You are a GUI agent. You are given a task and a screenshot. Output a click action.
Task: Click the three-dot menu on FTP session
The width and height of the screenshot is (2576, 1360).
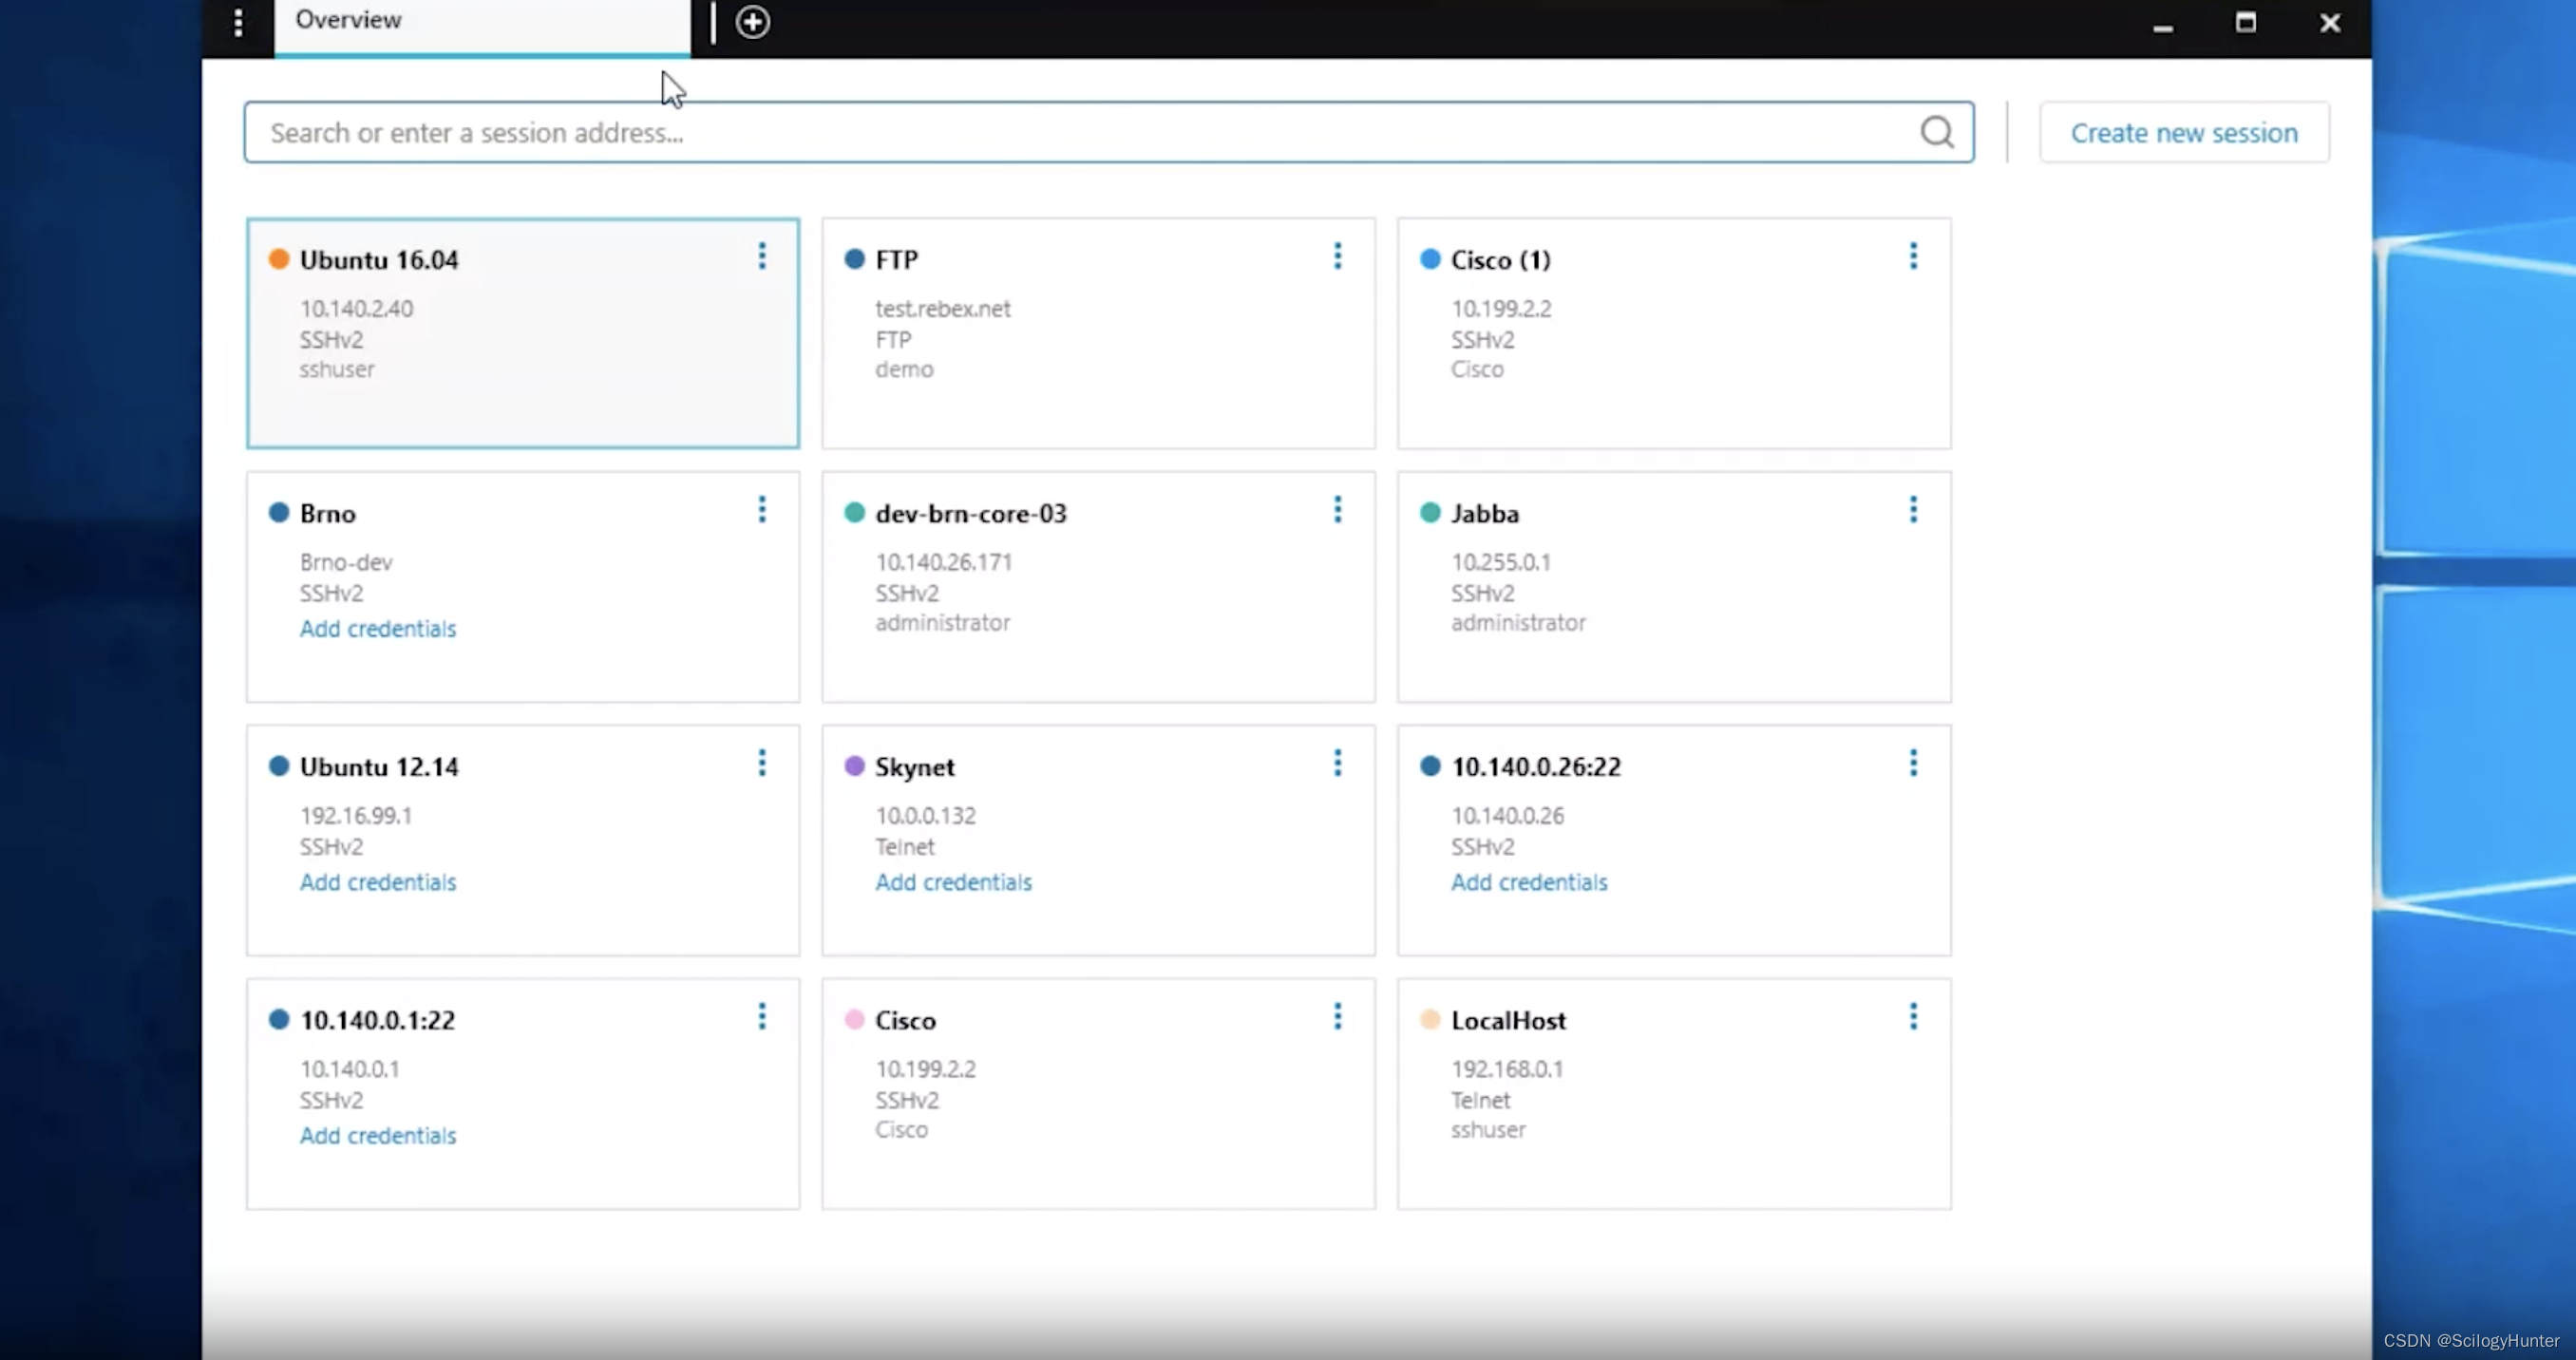1337,255
